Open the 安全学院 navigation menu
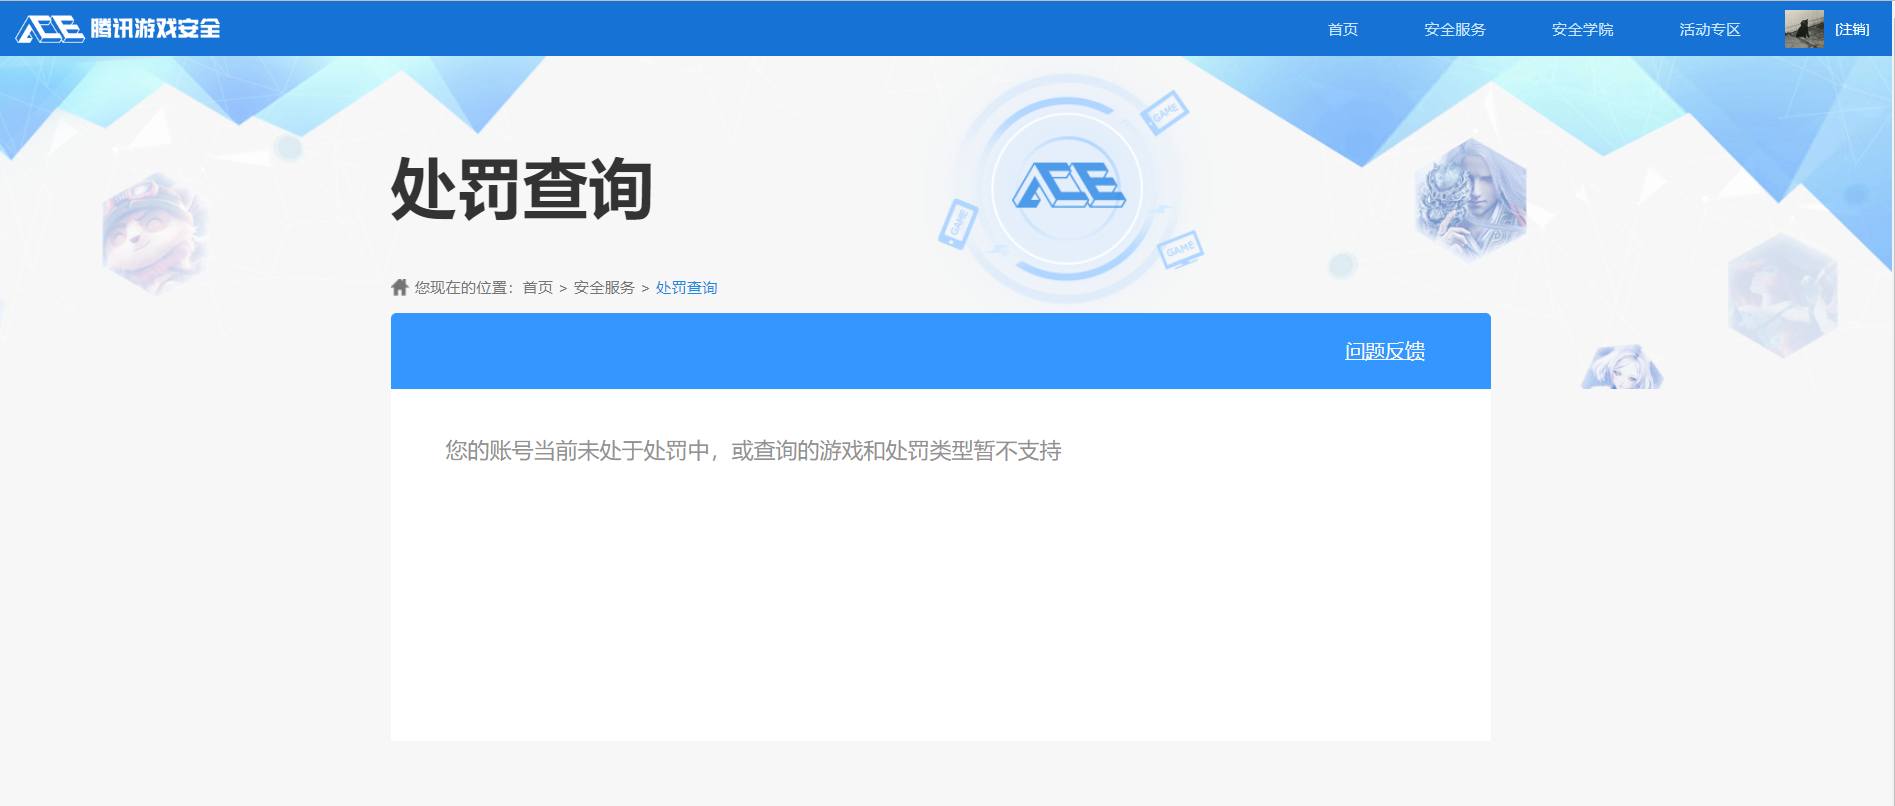Viewport: 1895px width, 806px height. click(1582, 30)
